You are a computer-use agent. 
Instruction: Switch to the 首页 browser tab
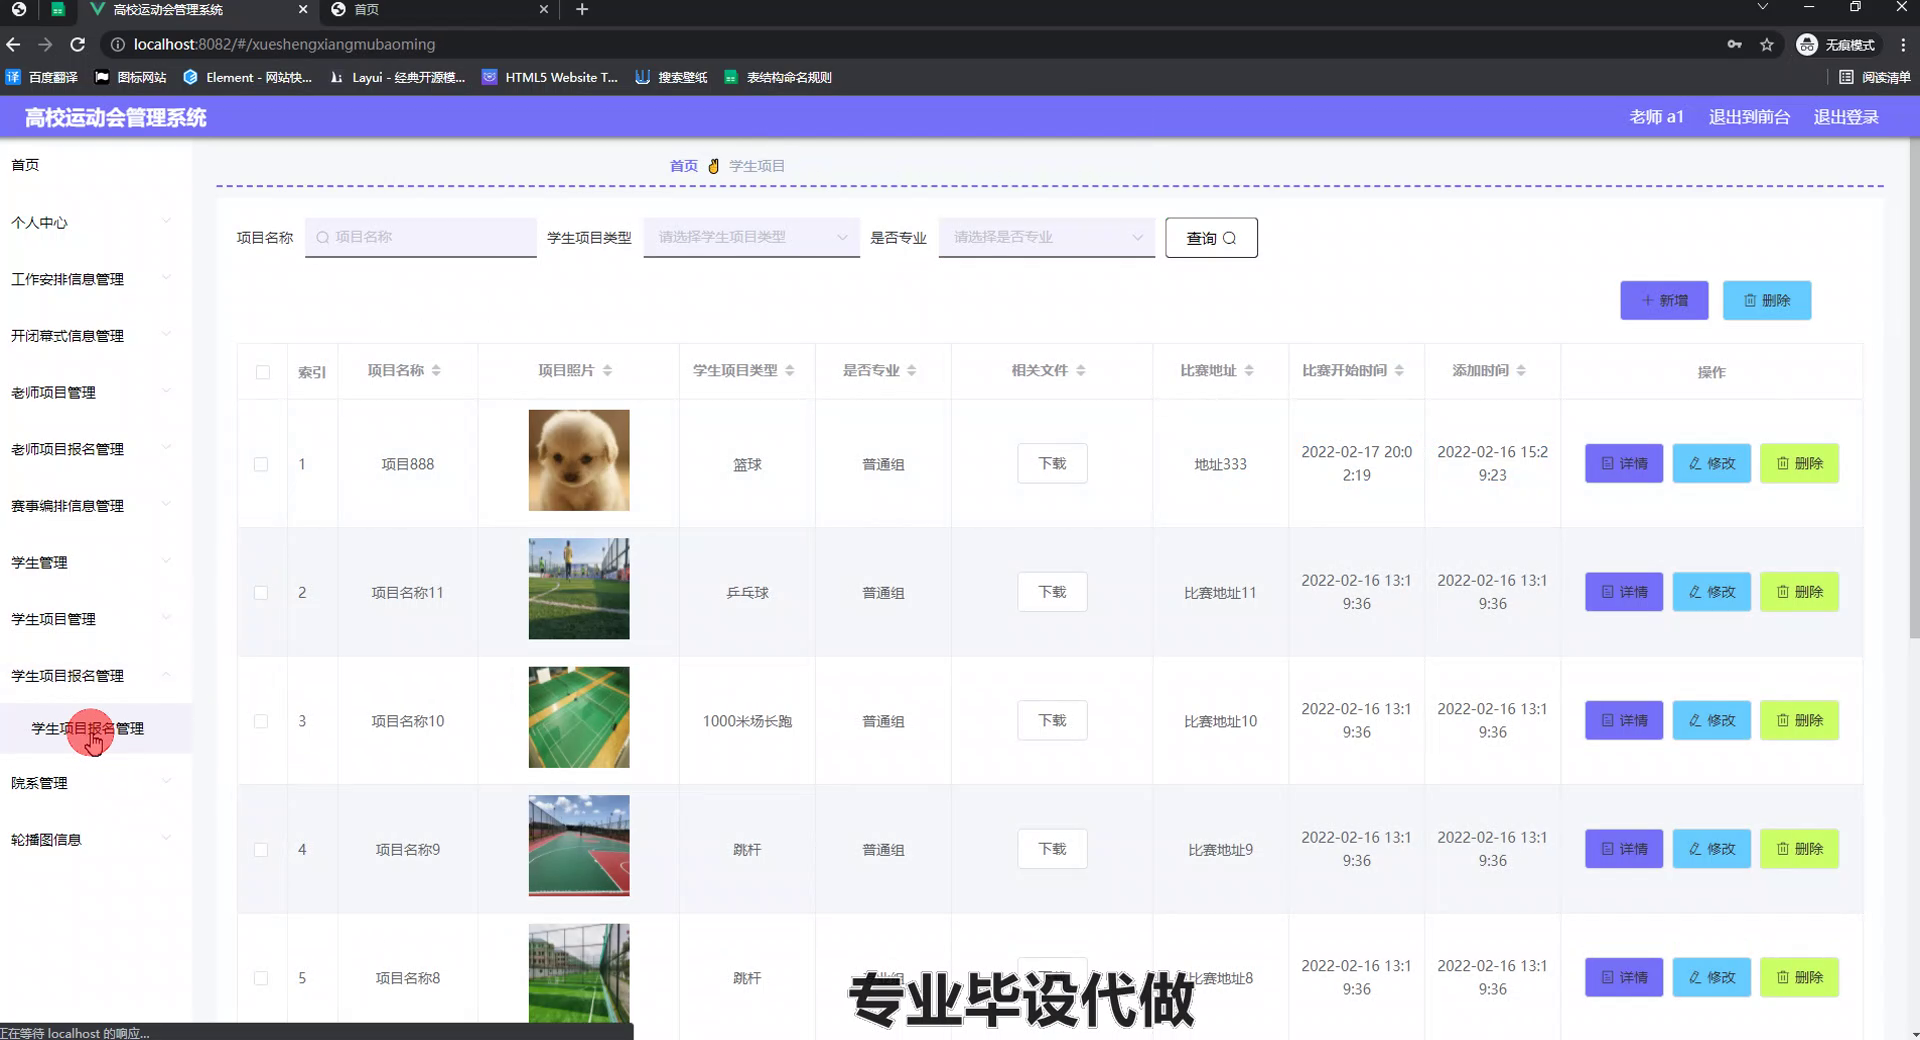(x=440, y=9)
